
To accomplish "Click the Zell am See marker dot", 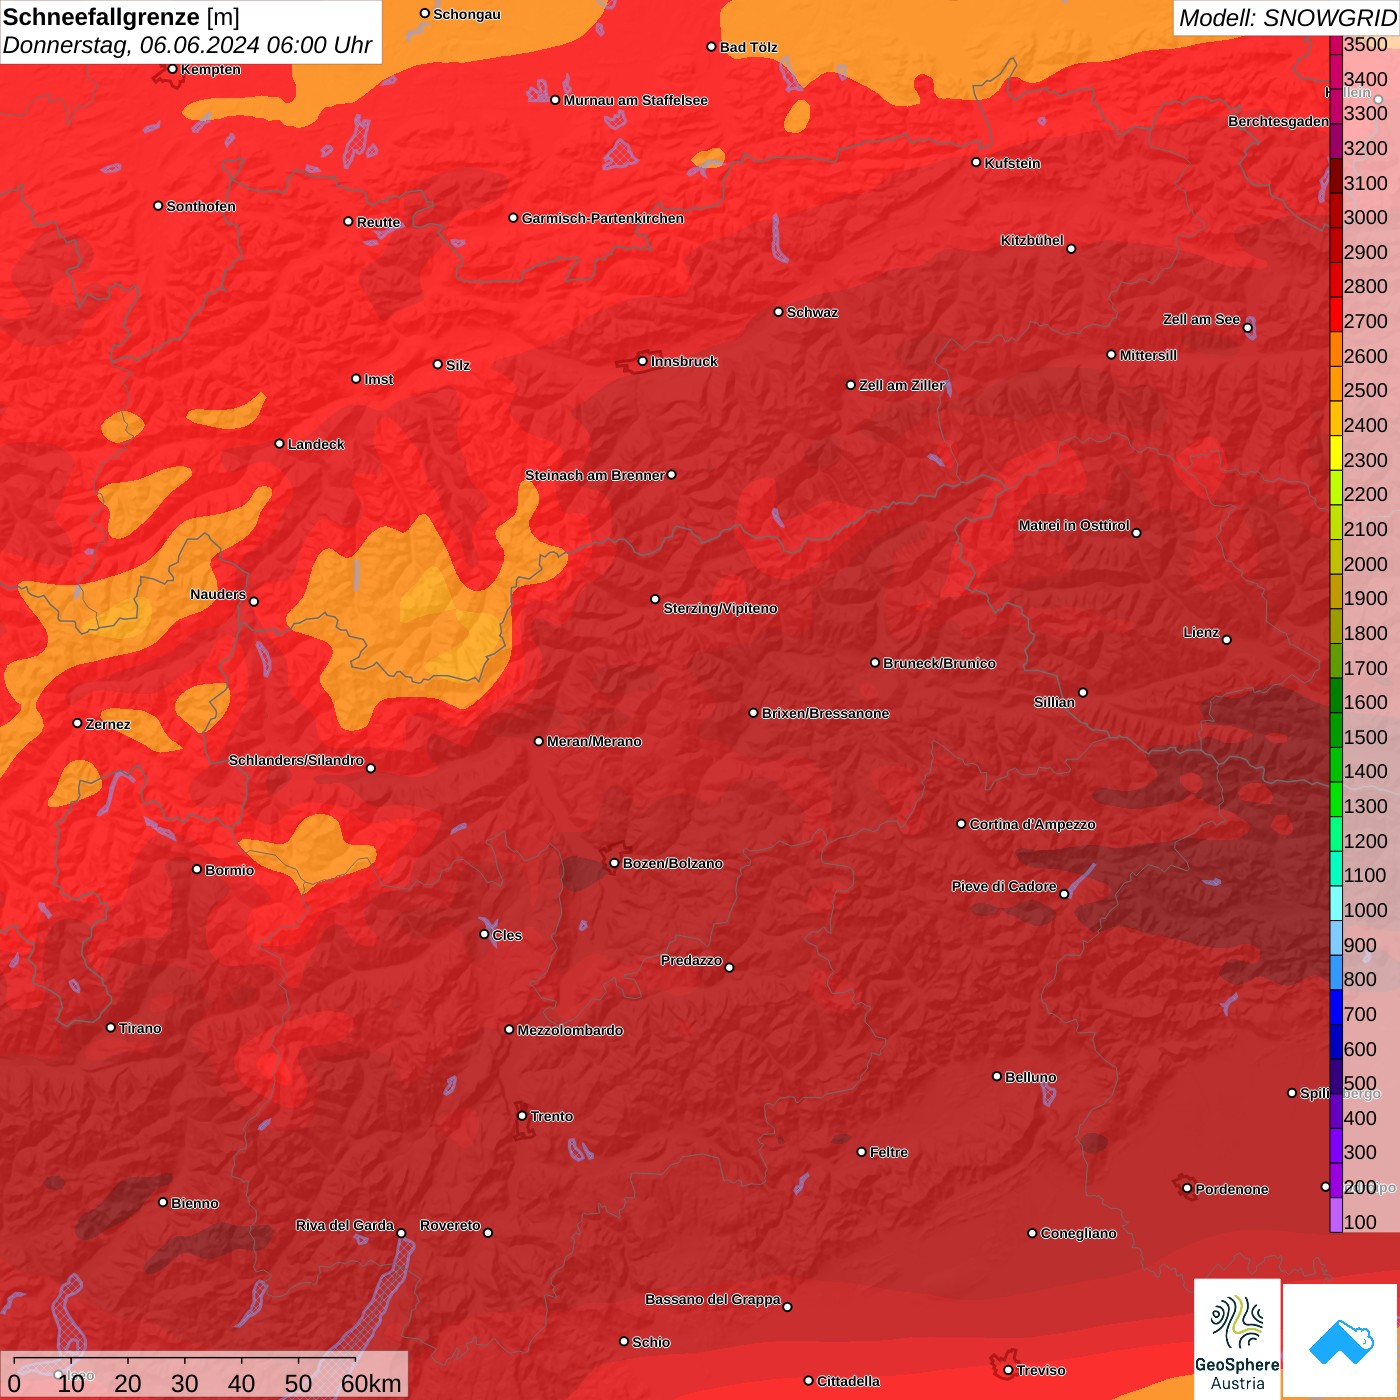I will tap(1247, 327).
